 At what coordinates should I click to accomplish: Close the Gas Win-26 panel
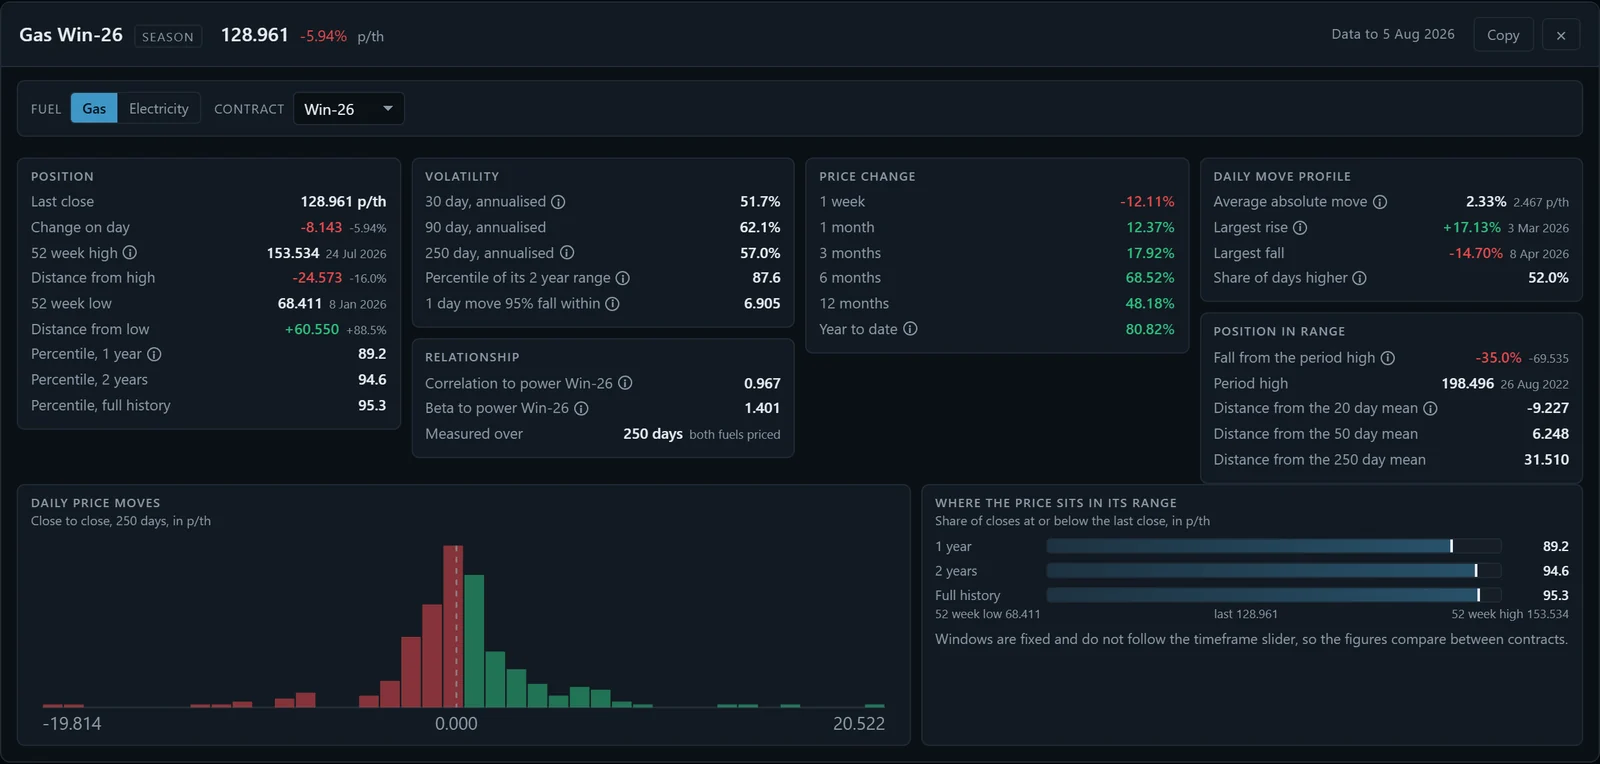pyautogui.click(x=1561, y=35)
